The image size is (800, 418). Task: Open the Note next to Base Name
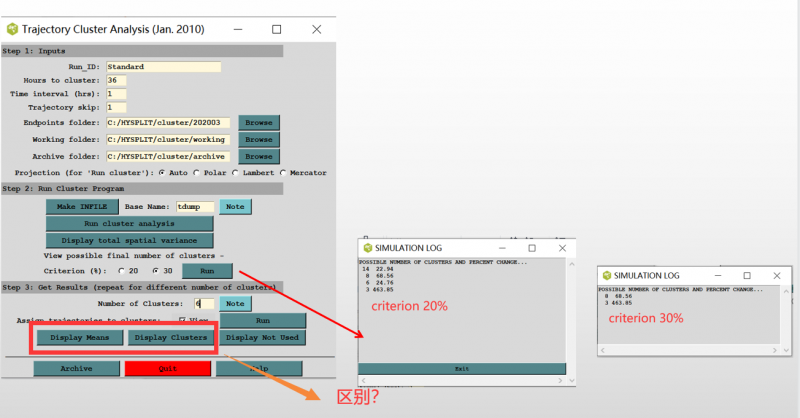(235, 207)
